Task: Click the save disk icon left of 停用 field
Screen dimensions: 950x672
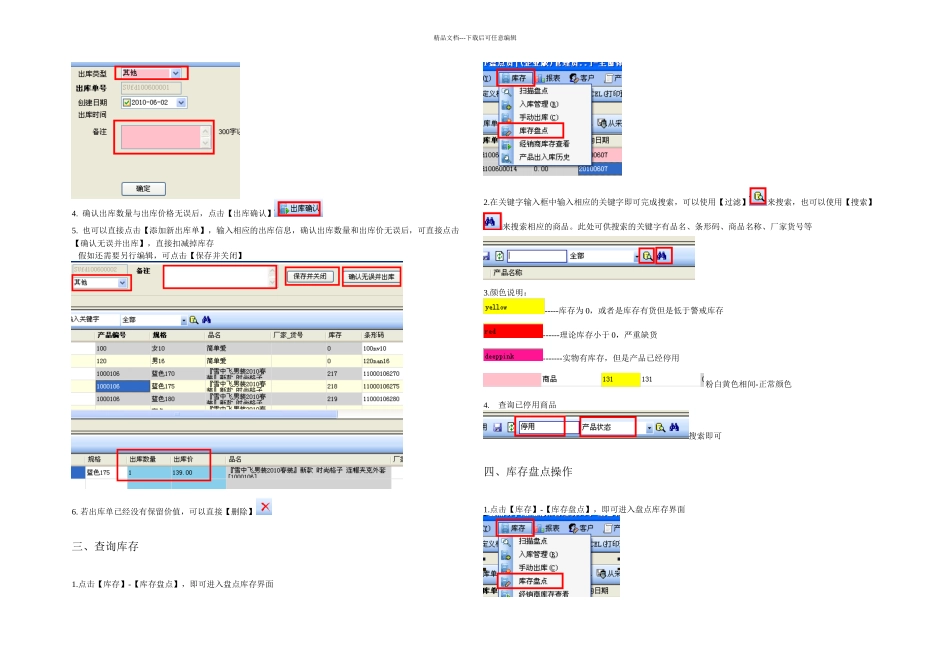Action: coord(497,427)
